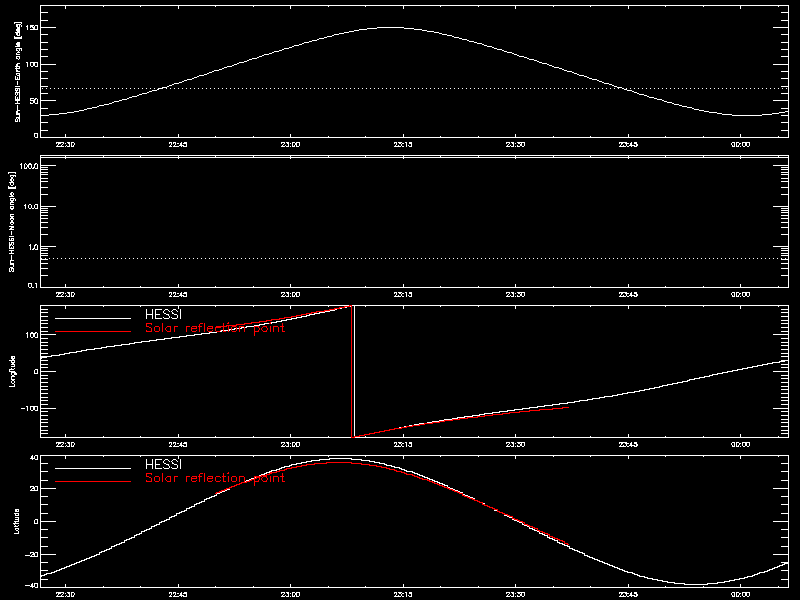Click the 'Latitude' axis title

pyautogui.click(x=17, y=521)
